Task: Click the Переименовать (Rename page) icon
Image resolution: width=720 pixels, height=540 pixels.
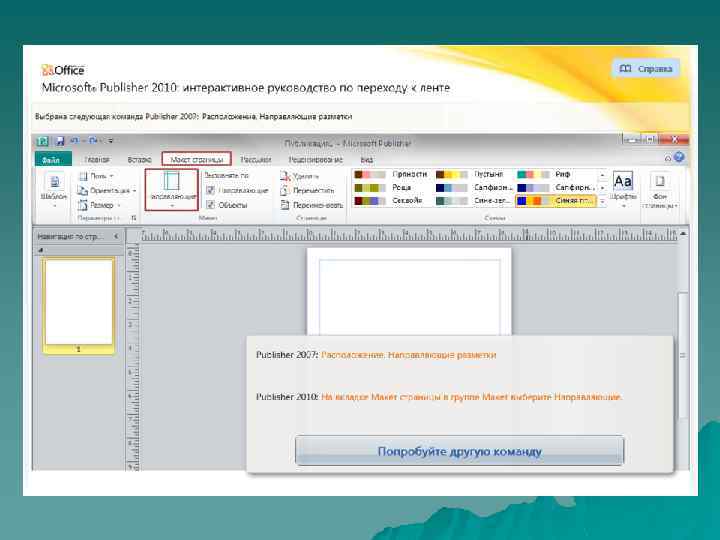Action: click(x=285, y=205)
